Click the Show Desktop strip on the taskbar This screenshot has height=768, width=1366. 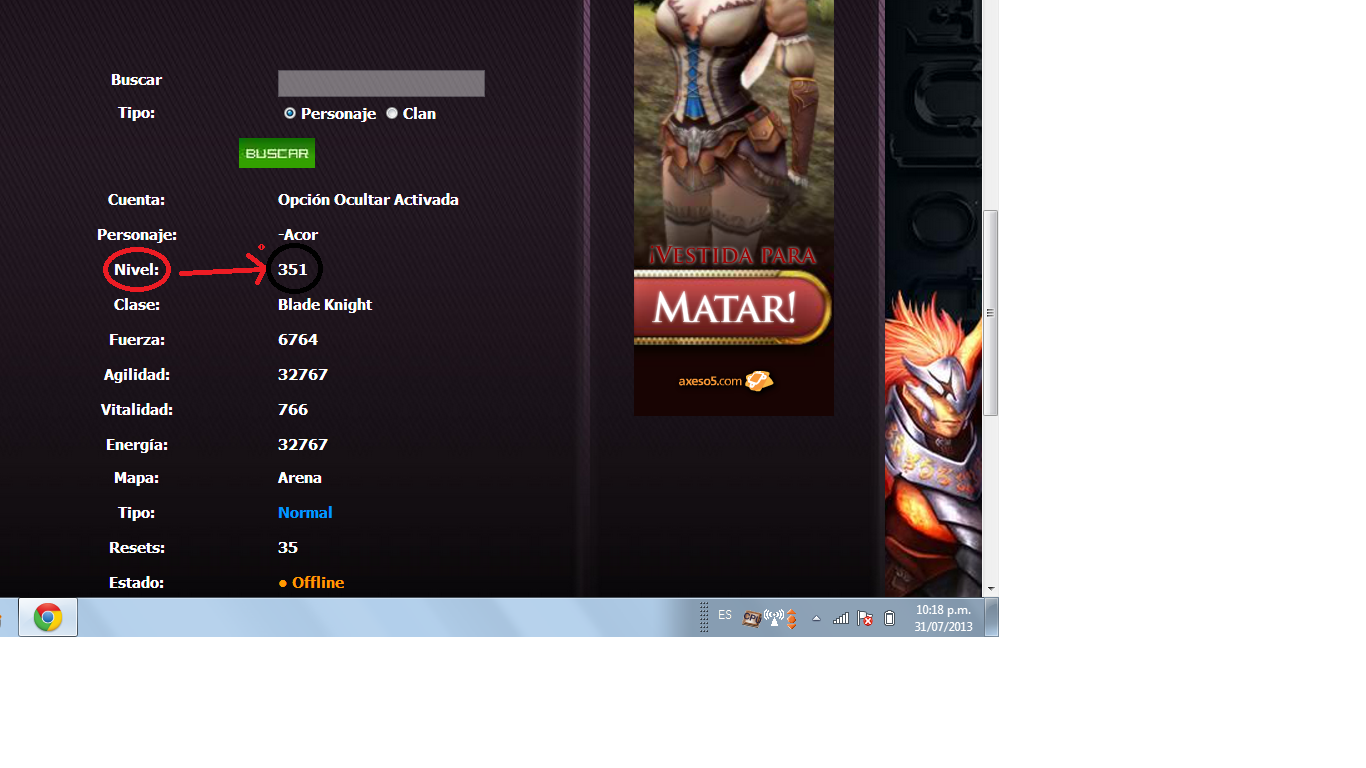pyautogui.click(x=992, y=618)
